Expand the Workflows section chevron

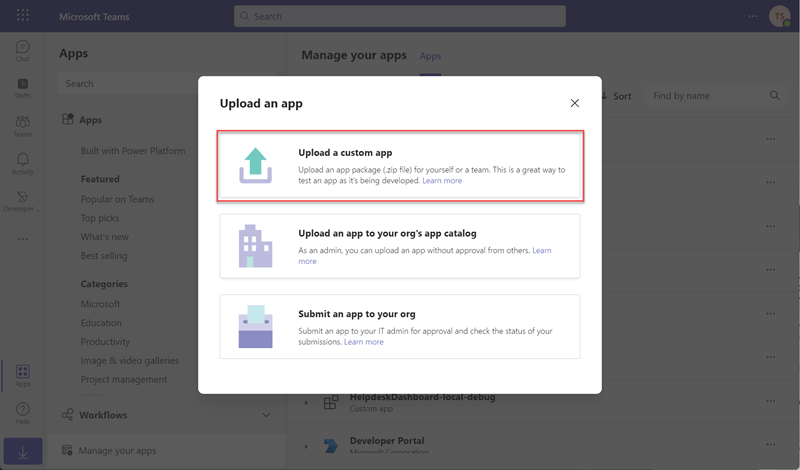pyautogui.click(x=266, y=415)
